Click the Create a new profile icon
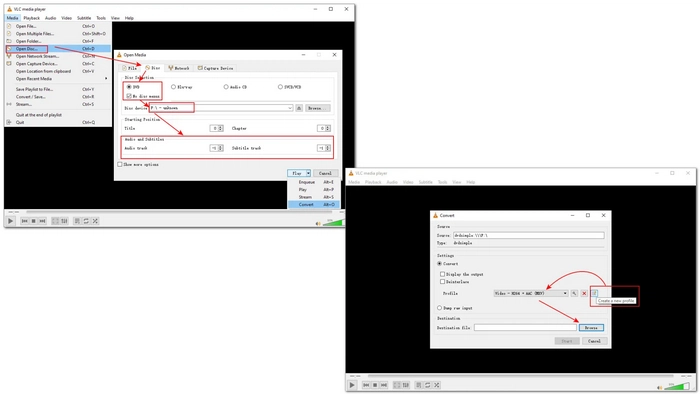This screenshot has height=394, width=700. point(594,293)
